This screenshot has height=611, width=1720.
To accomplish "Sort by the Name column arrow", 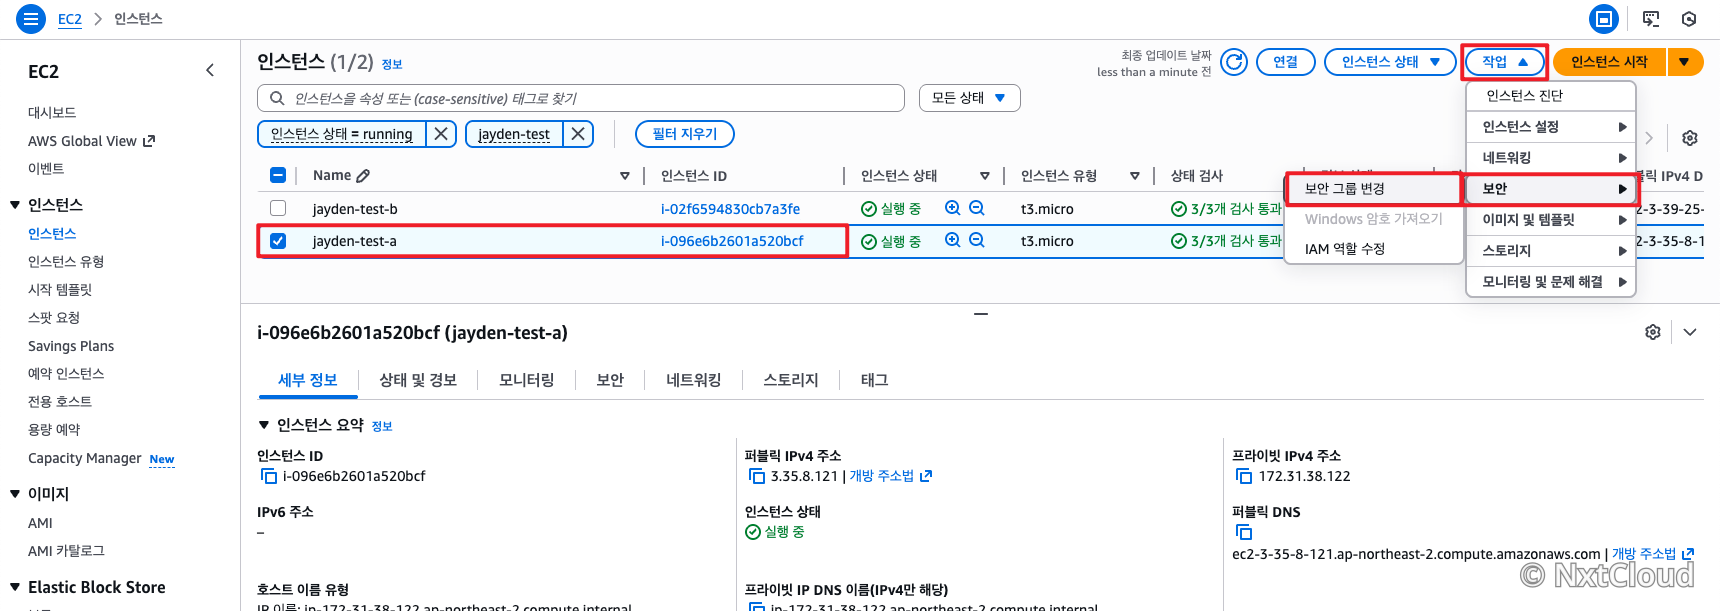I will [625, 176].
